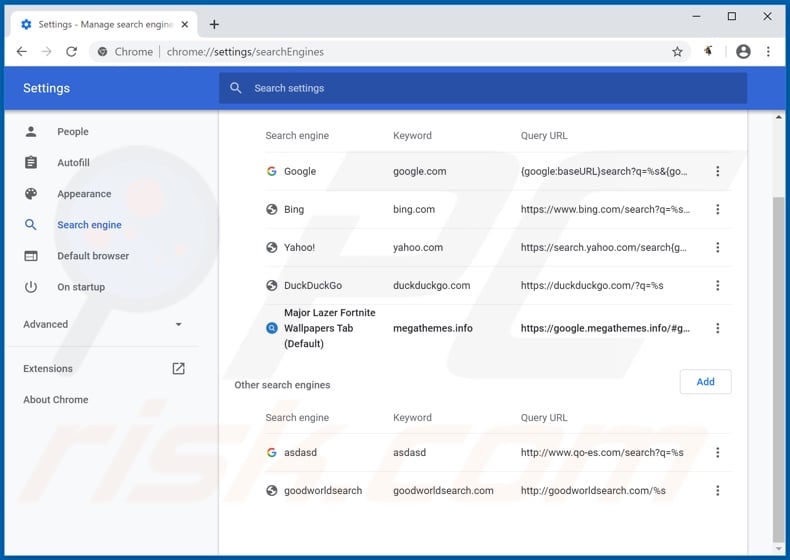Click the megathemes.info keyword text
This screenshot has height=560, width=790.
tap(433, 328)
